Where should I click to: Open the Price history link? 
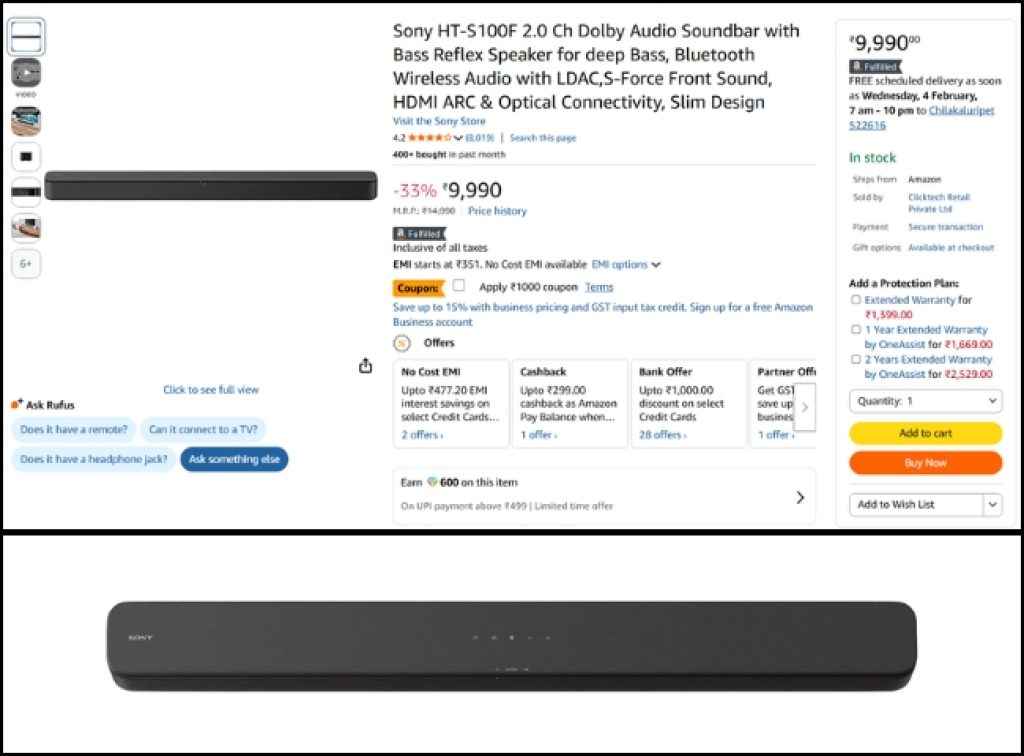pyautogui.click(x=499, y=210)
